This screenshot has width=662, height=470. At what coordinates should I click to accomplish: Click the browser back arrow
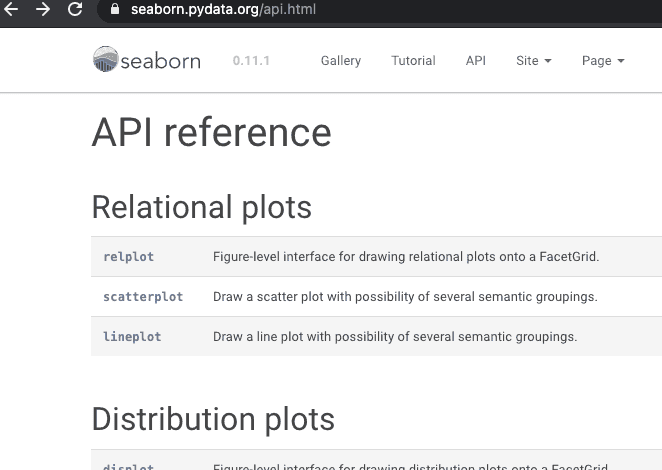[12, 10]
